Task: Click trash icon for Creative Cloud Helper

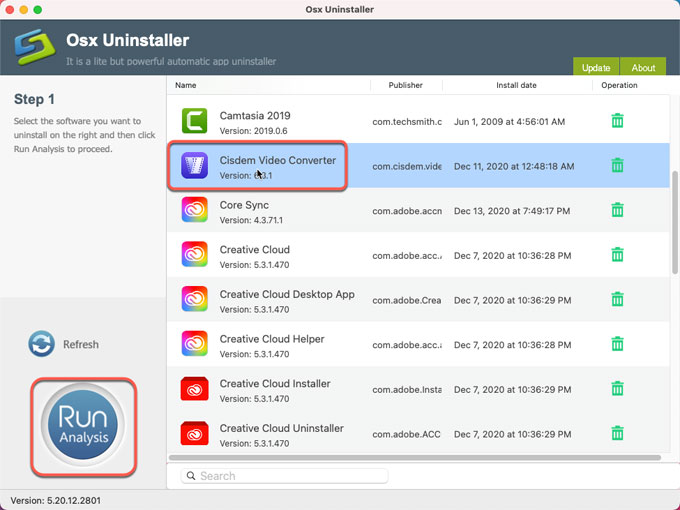Action: (617, 344)
